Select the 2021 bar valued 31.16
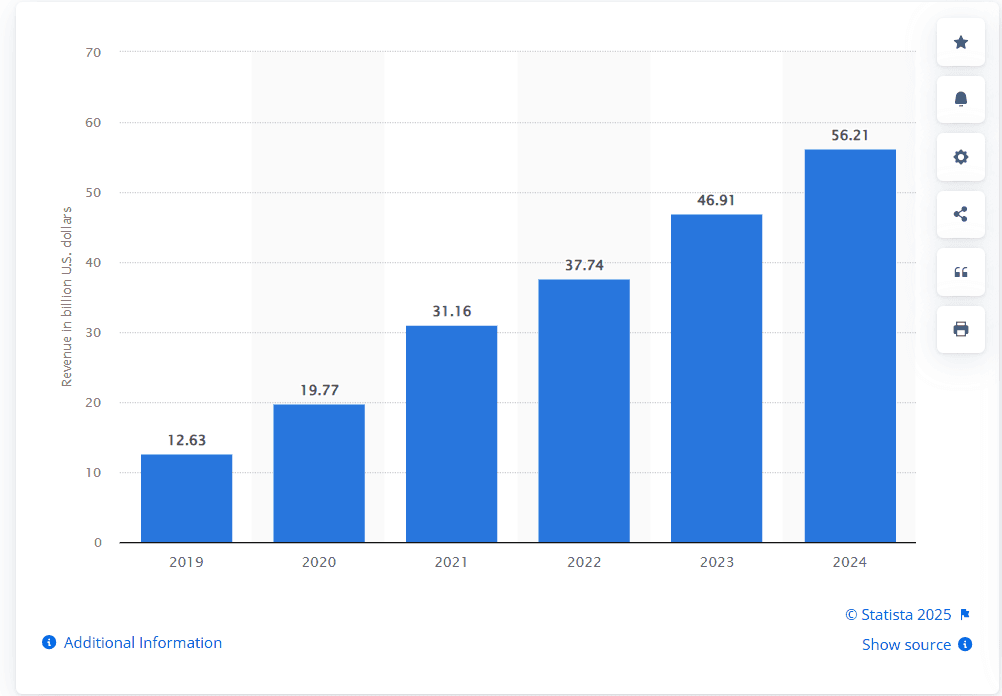Image resolution: width=1002 pixels, height=696 pixels. pos(452,434)
